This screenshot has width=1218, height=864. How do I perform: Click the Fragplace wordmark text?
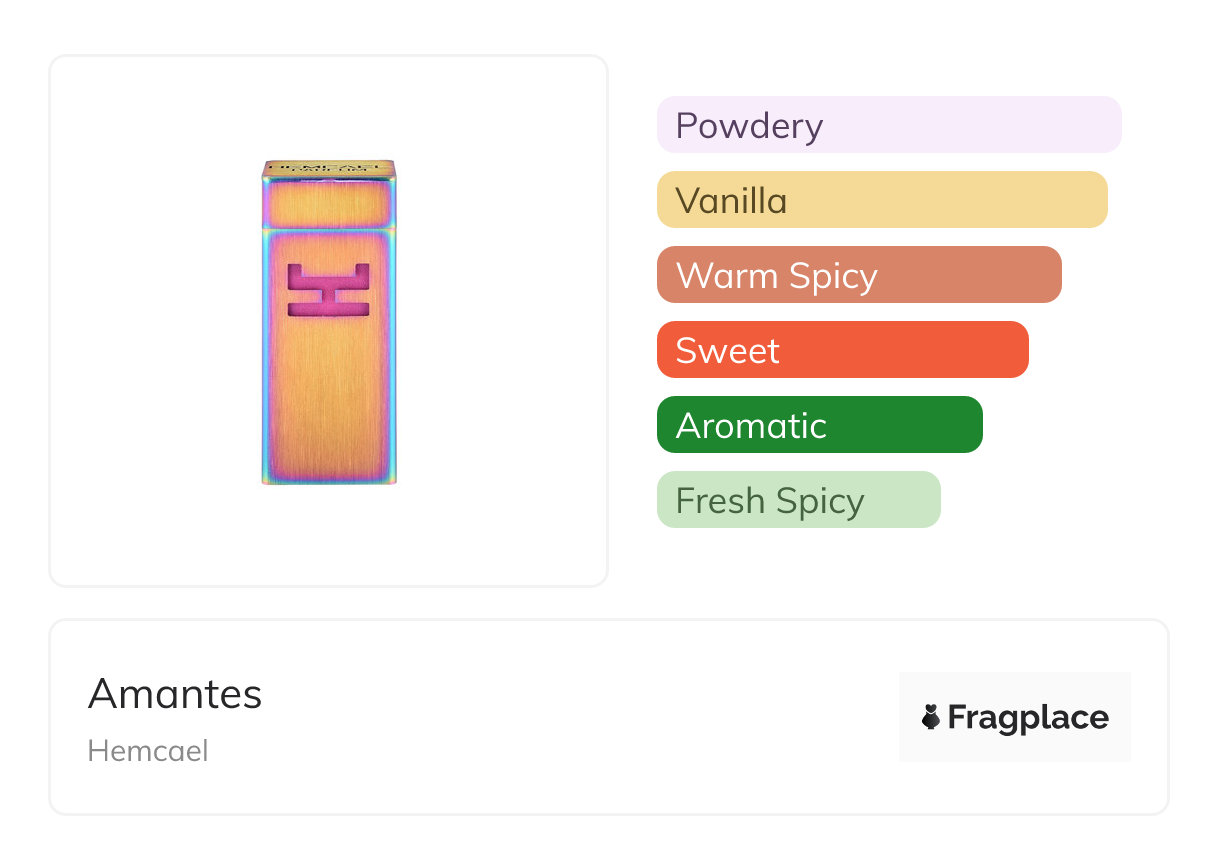(1028, 717)
